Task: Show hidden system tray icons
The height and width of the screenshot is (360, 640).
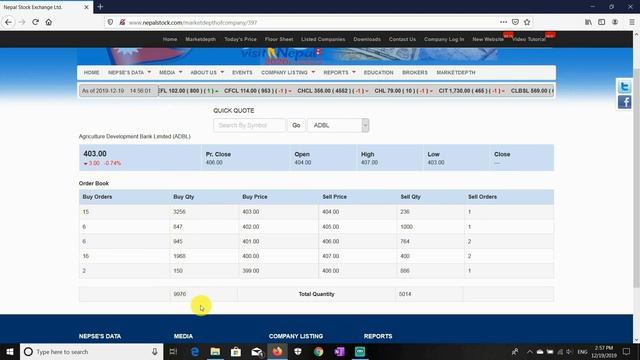Action: (x=529, y=351)
